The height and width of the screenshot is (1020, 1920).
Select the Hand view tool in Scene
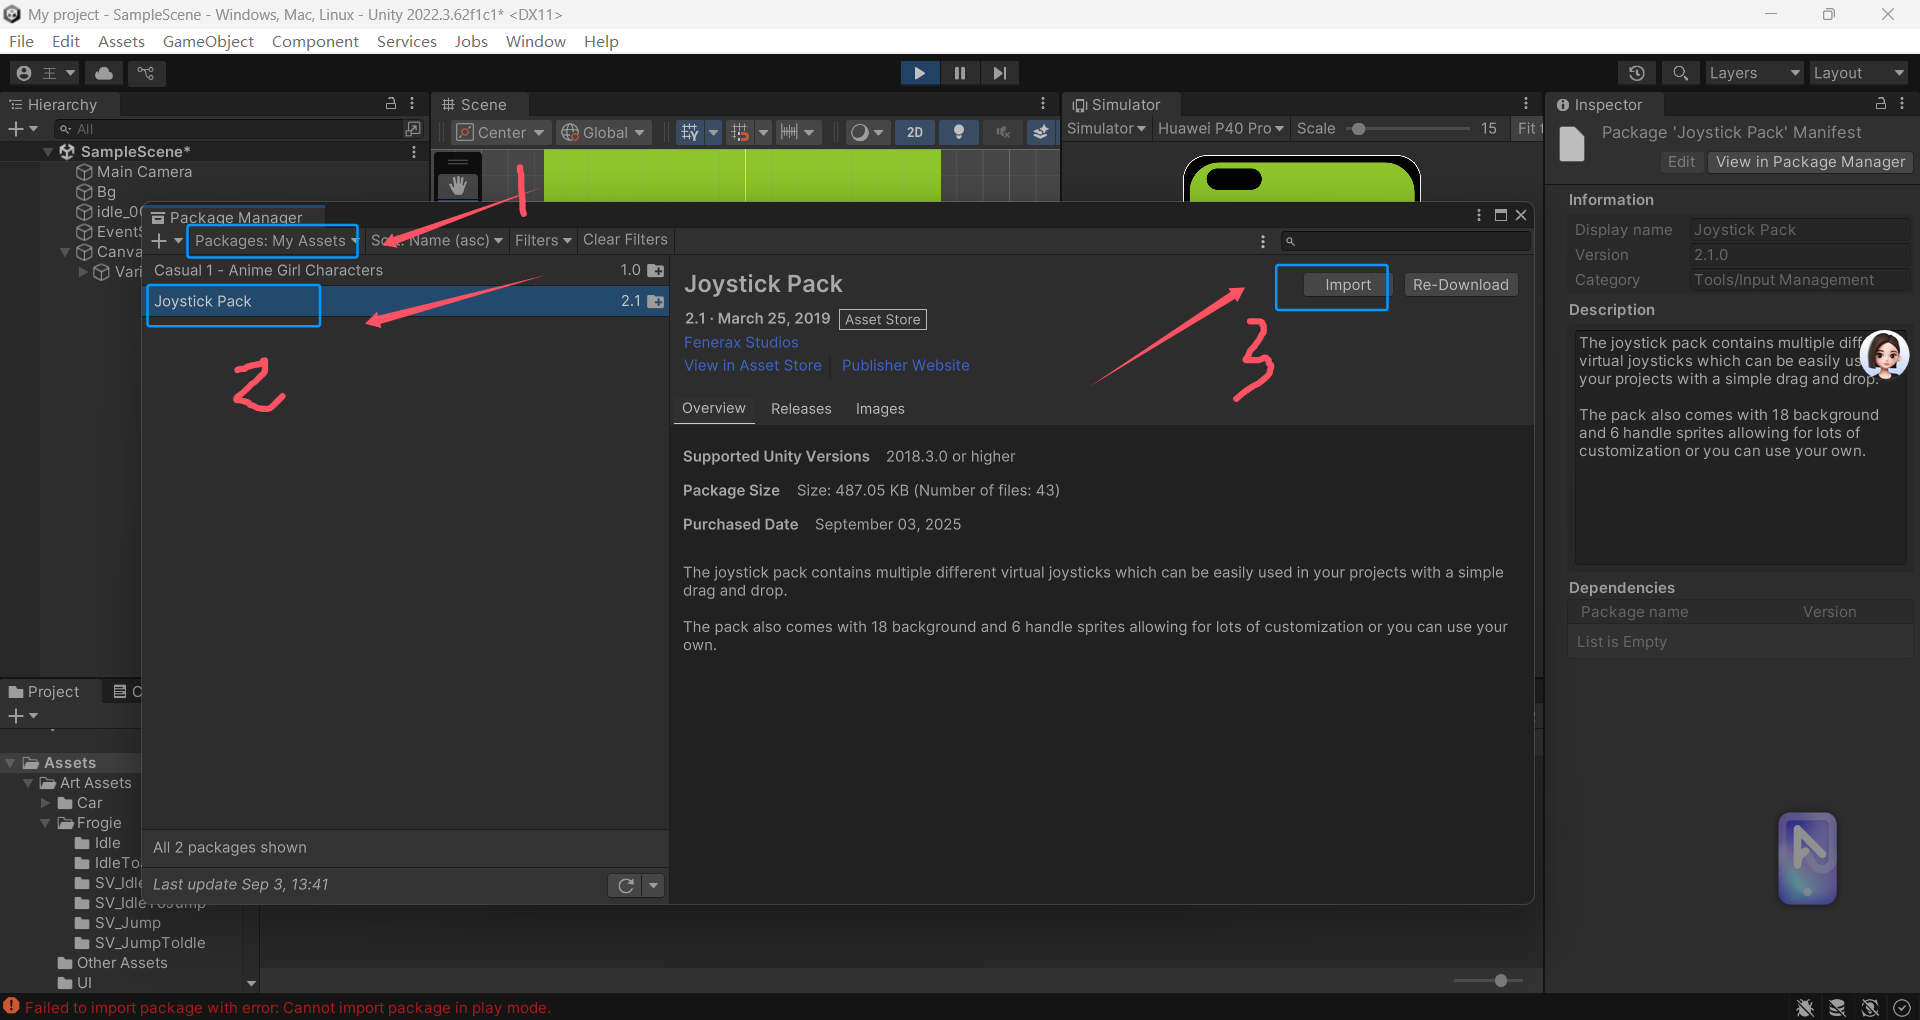458,185
